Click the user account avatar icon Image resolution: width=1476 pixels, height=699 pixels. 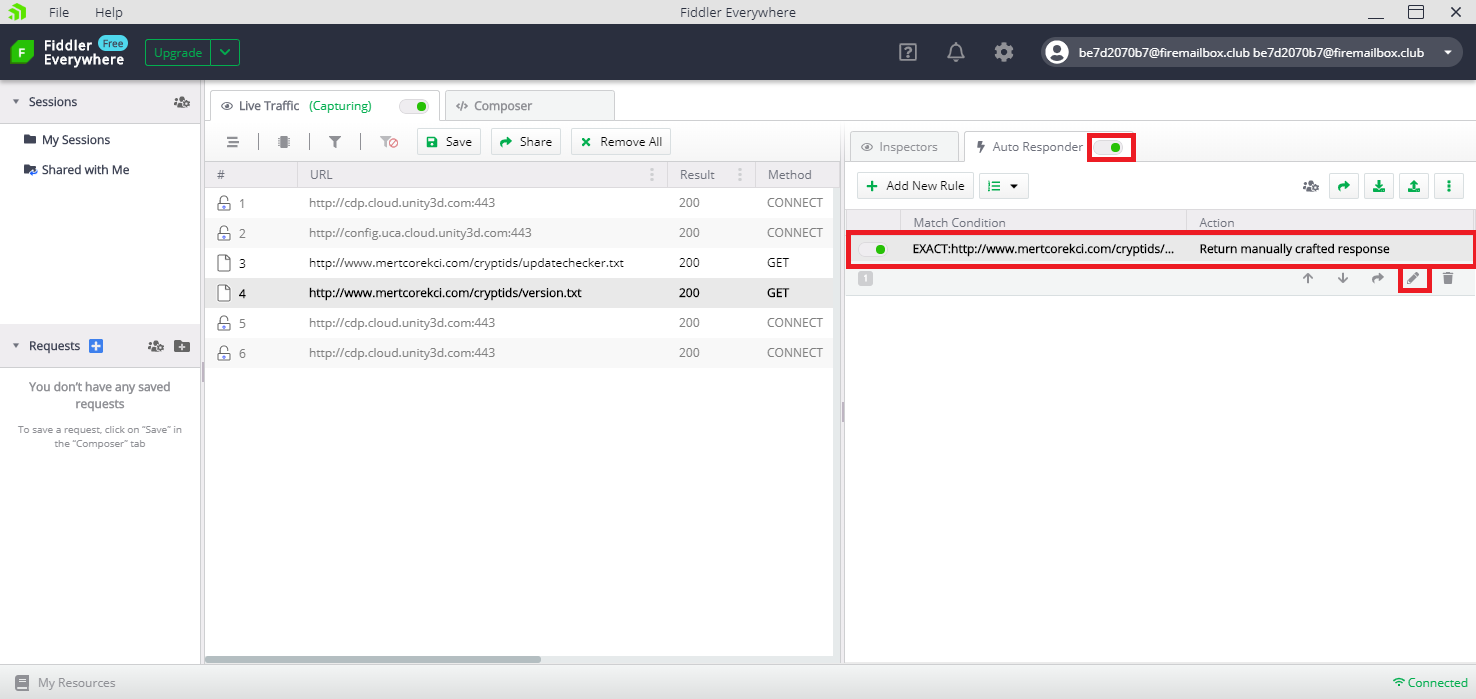[x=1057, y=53]
